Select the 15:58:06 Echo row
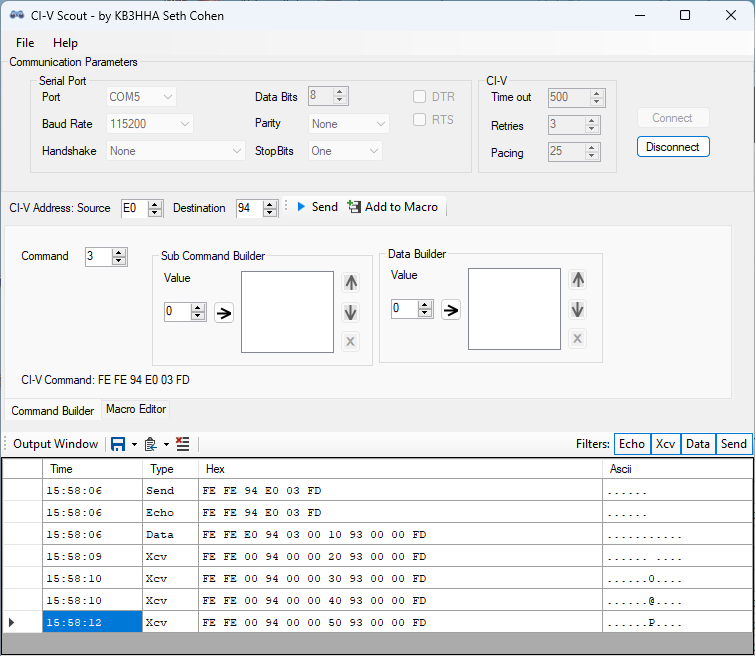This screenshot has height=656, width=756. click(x=378, y=512)
